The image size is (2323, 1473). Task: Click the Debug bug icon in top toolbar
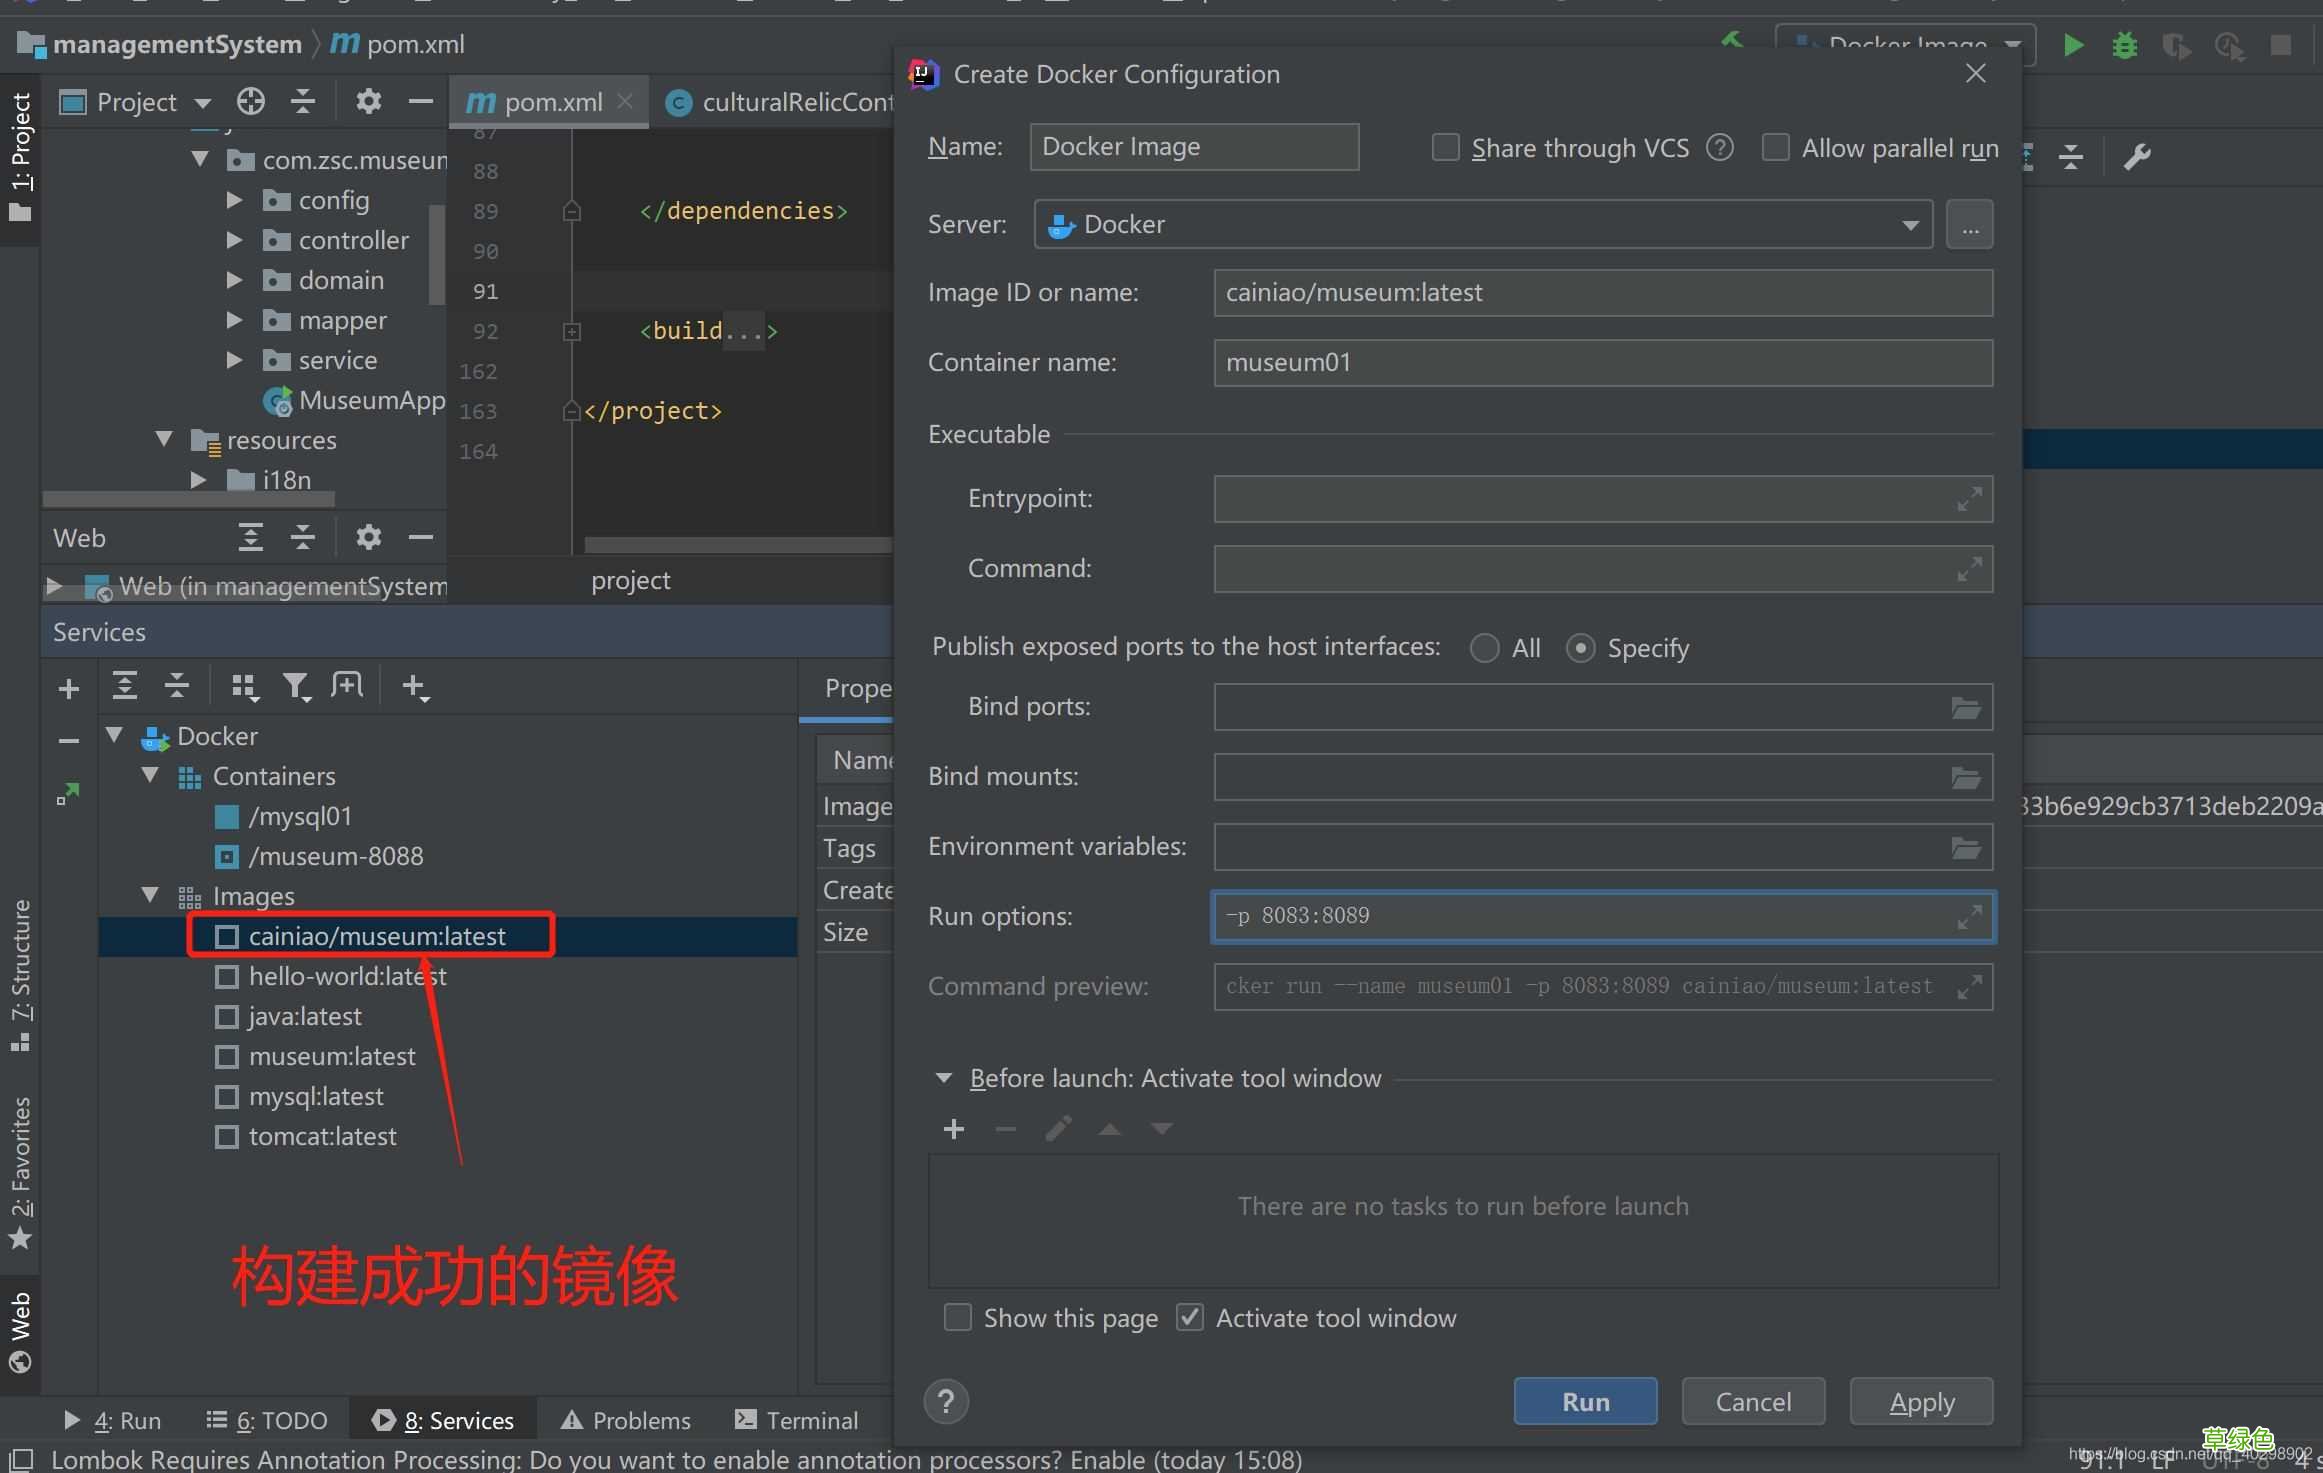click(2125, 45)
